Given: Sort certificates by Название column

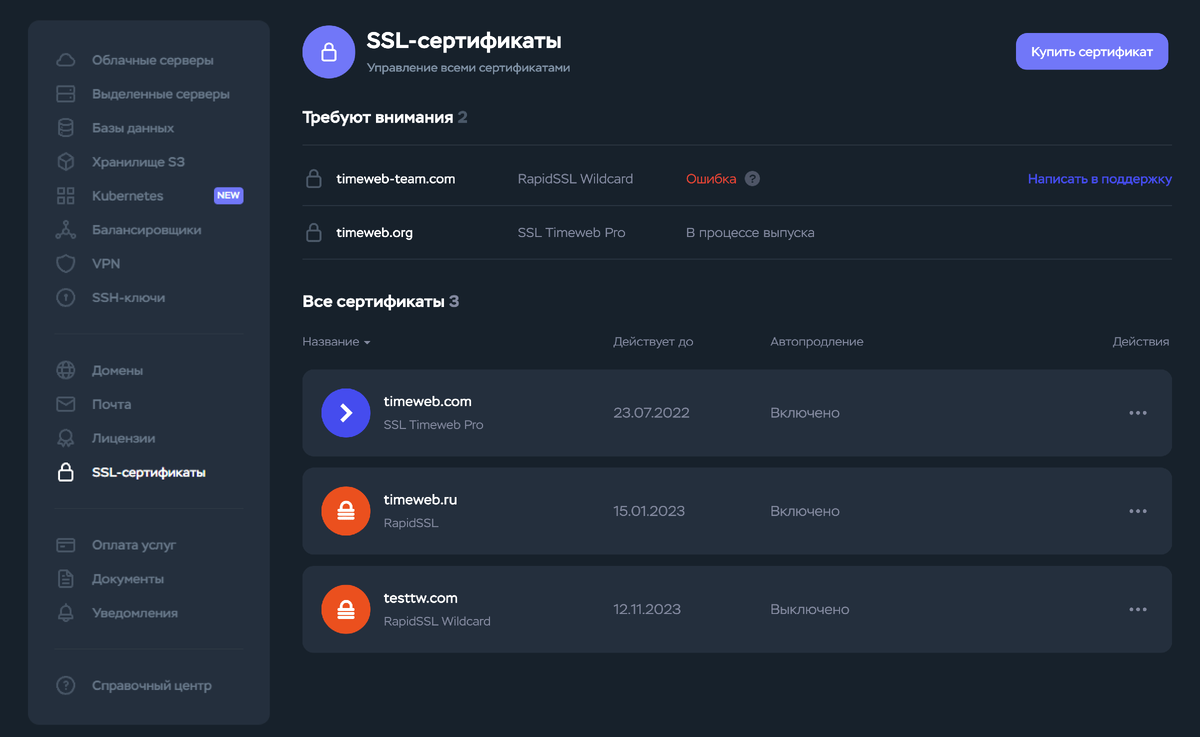Looking at the screenshot, I should [x=336, y=342].
